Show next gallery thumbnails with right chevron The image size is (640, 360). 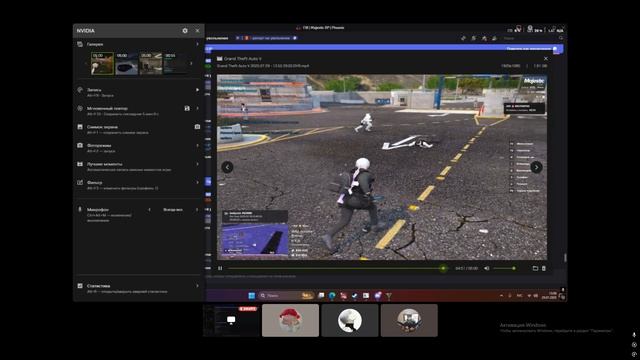(191, 63)
